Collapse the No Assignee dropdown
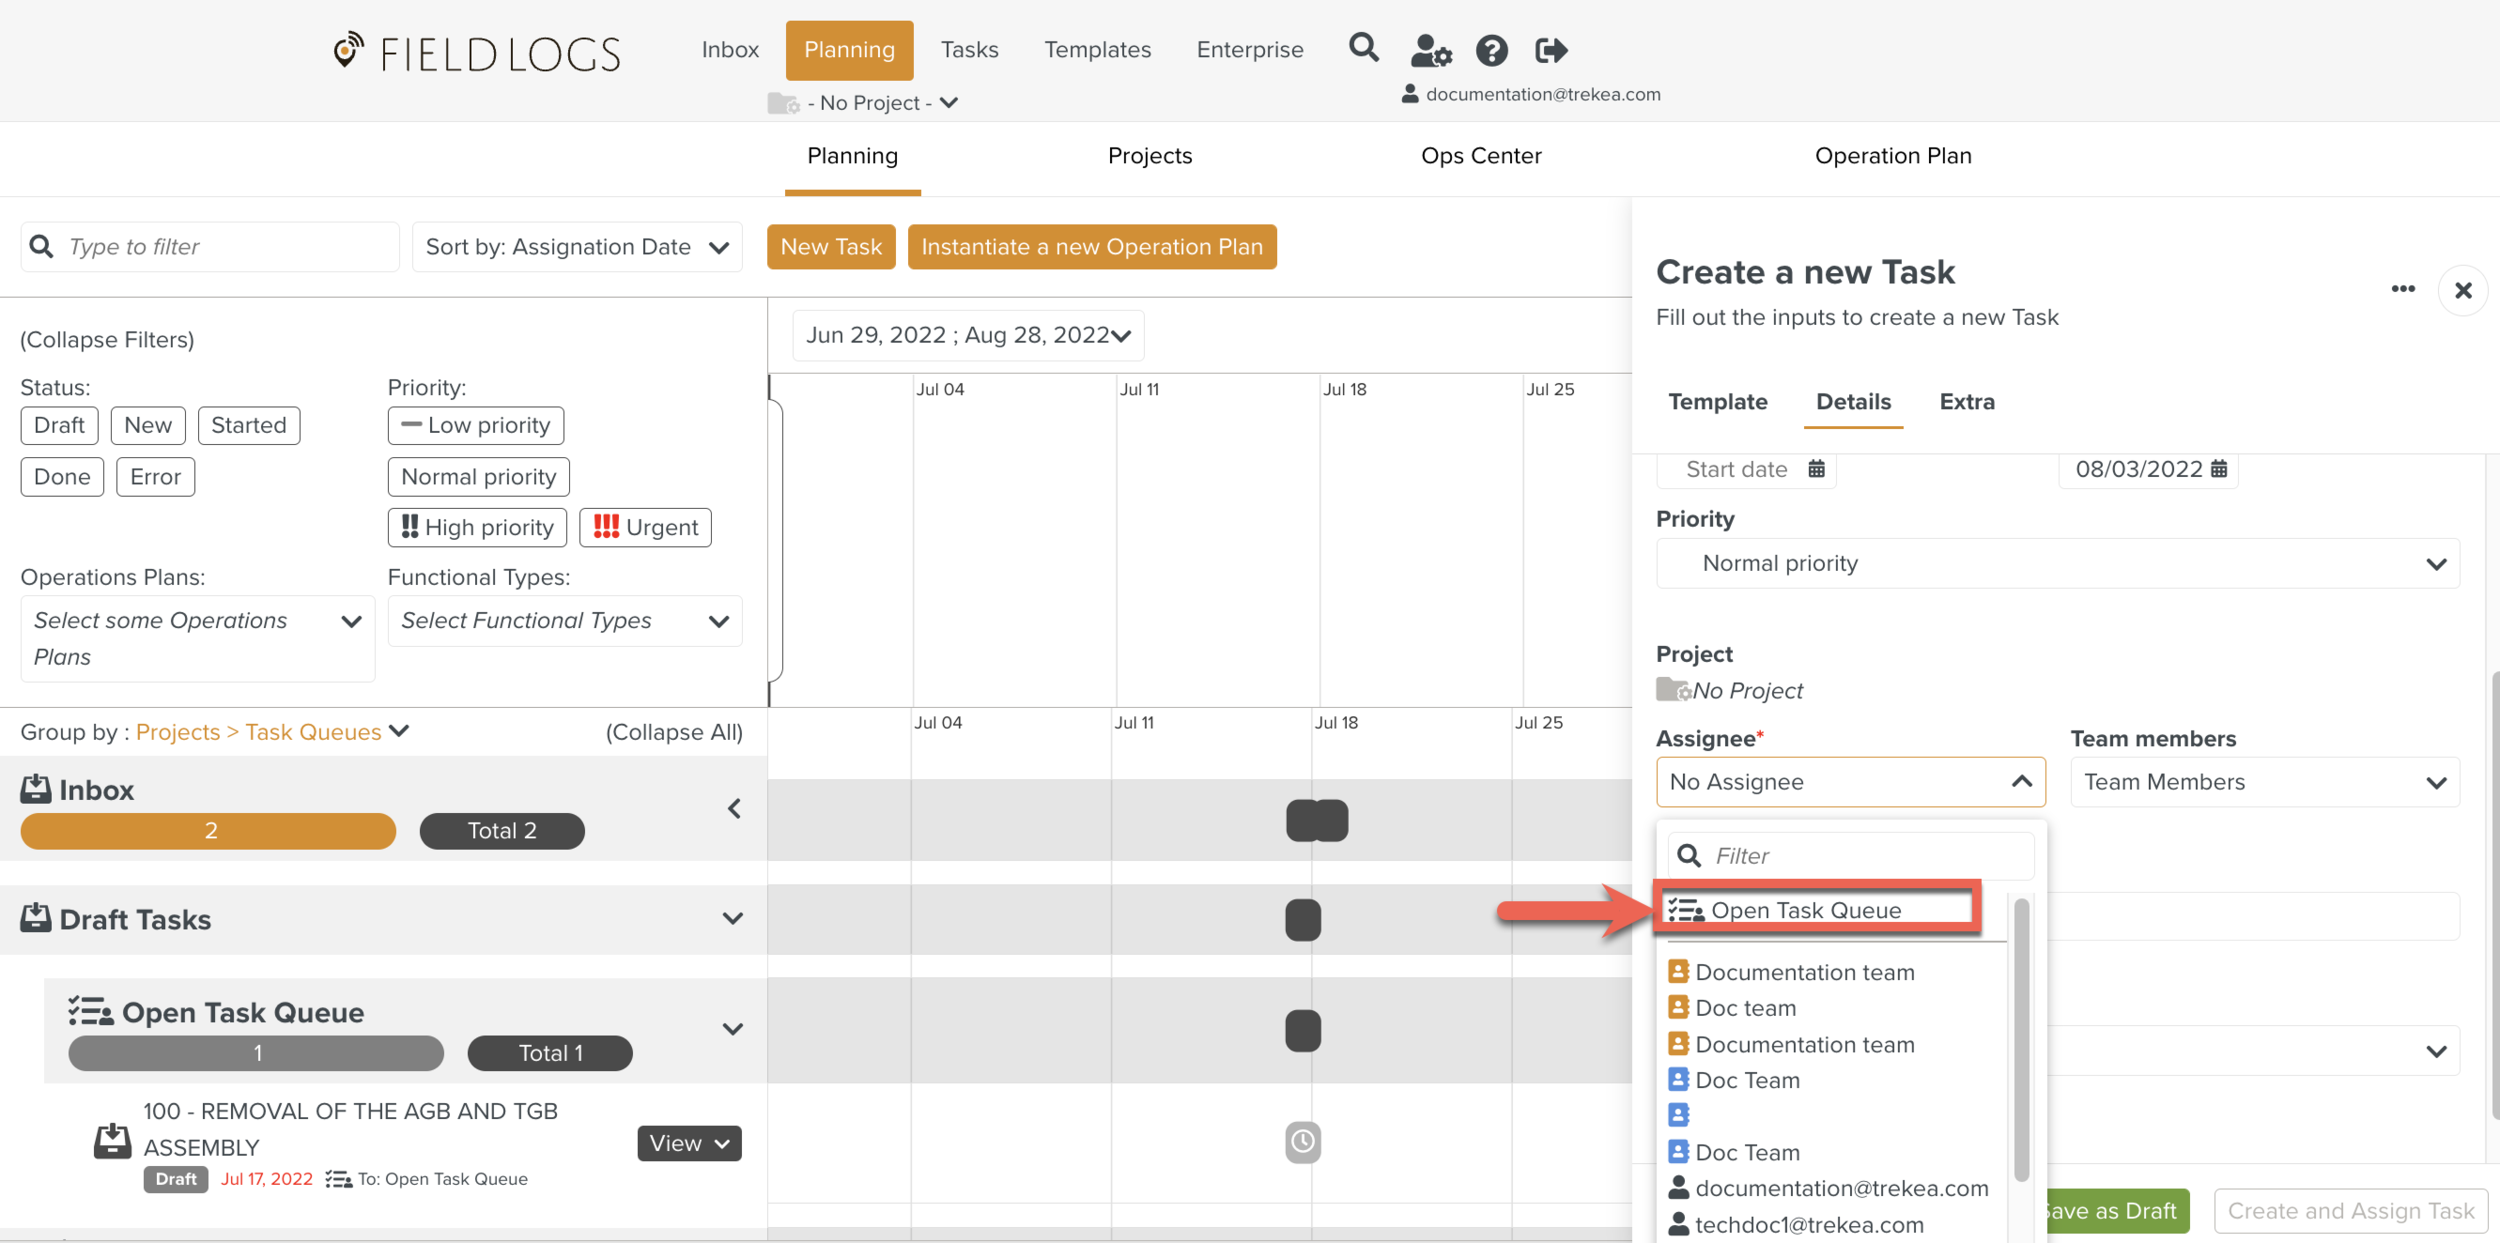 pos(1850,782)
